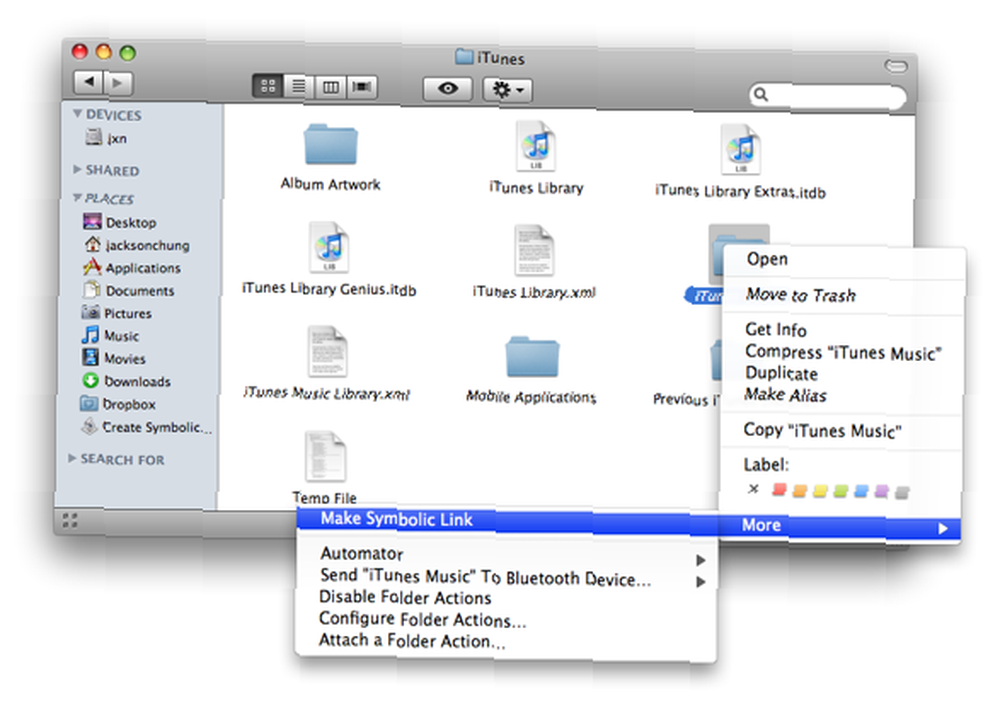Switch to list view

click(x=298, y=86)
